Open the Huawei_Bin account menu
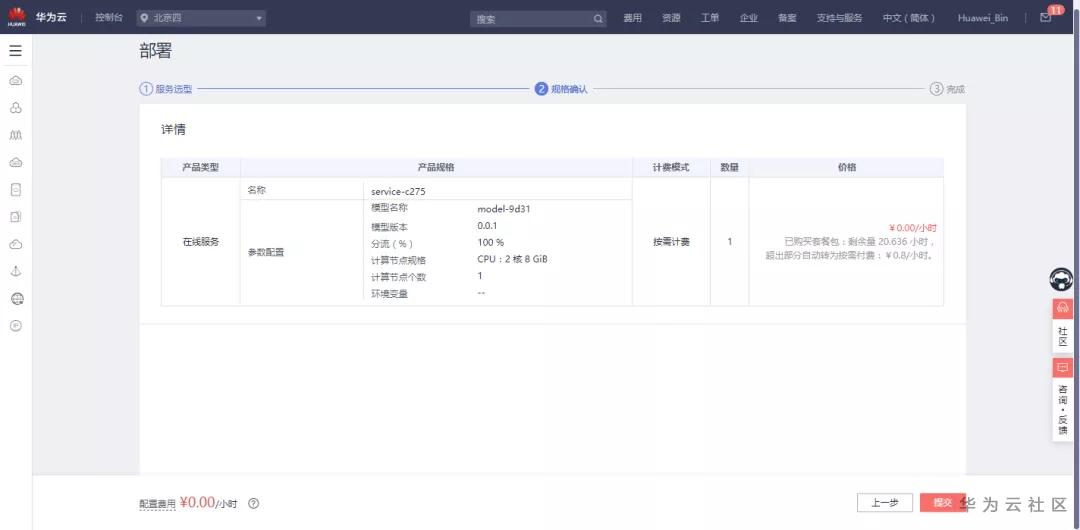 click(x=983, y=19)
